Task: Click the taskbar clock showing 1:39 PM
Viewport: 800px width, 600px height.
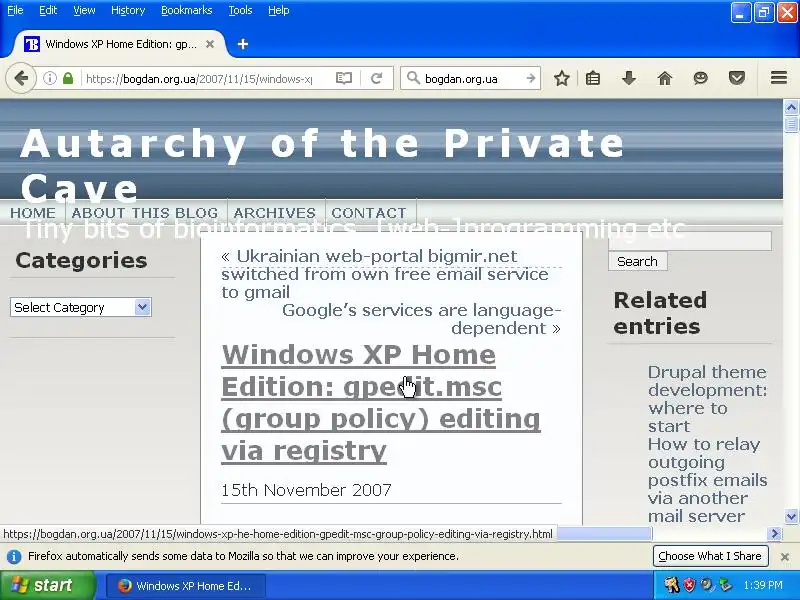Action: tap(763, 585)
